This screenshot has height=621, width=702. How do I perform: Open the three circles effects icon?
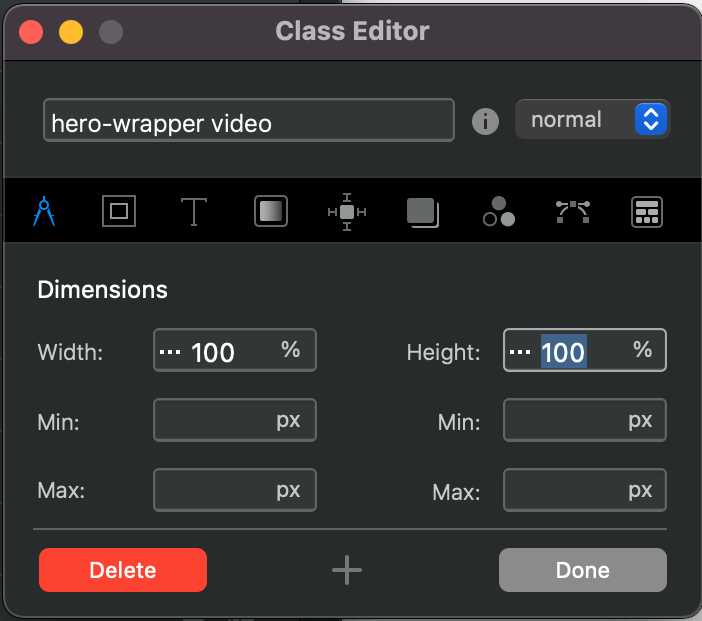point(498,212)
